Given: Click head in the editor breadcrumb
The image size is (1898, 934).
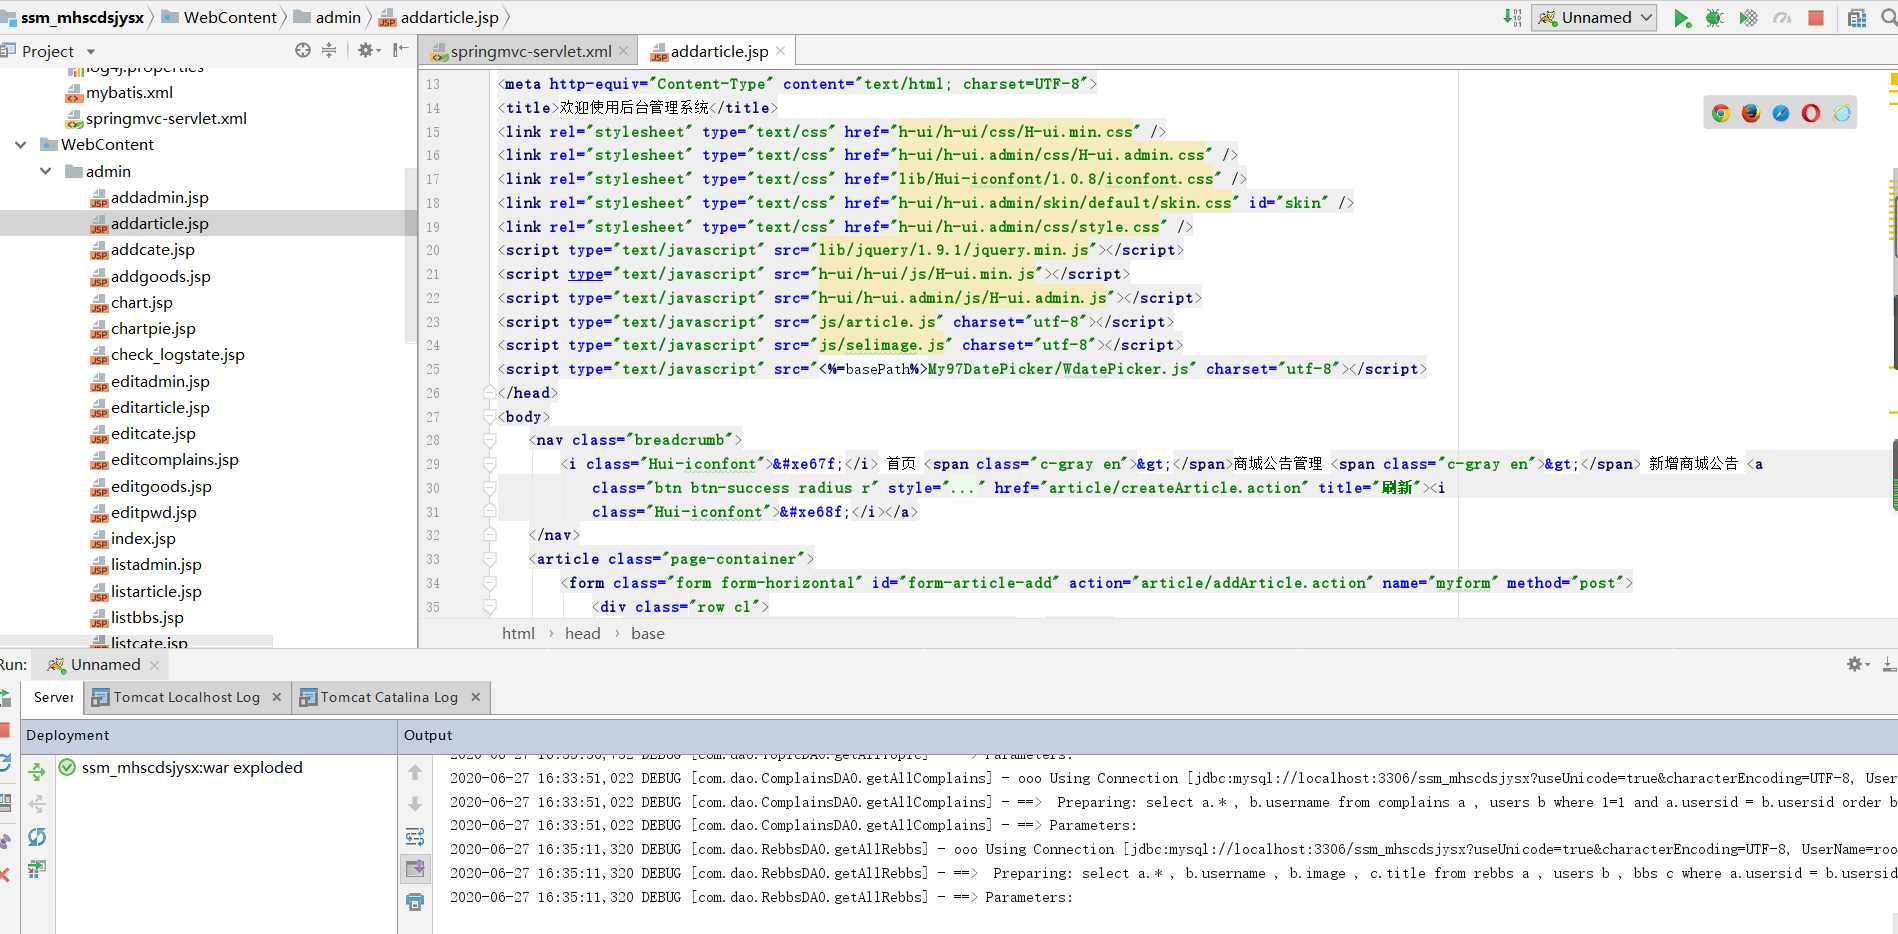Looking at the screenshot, I should coord(583,634).
